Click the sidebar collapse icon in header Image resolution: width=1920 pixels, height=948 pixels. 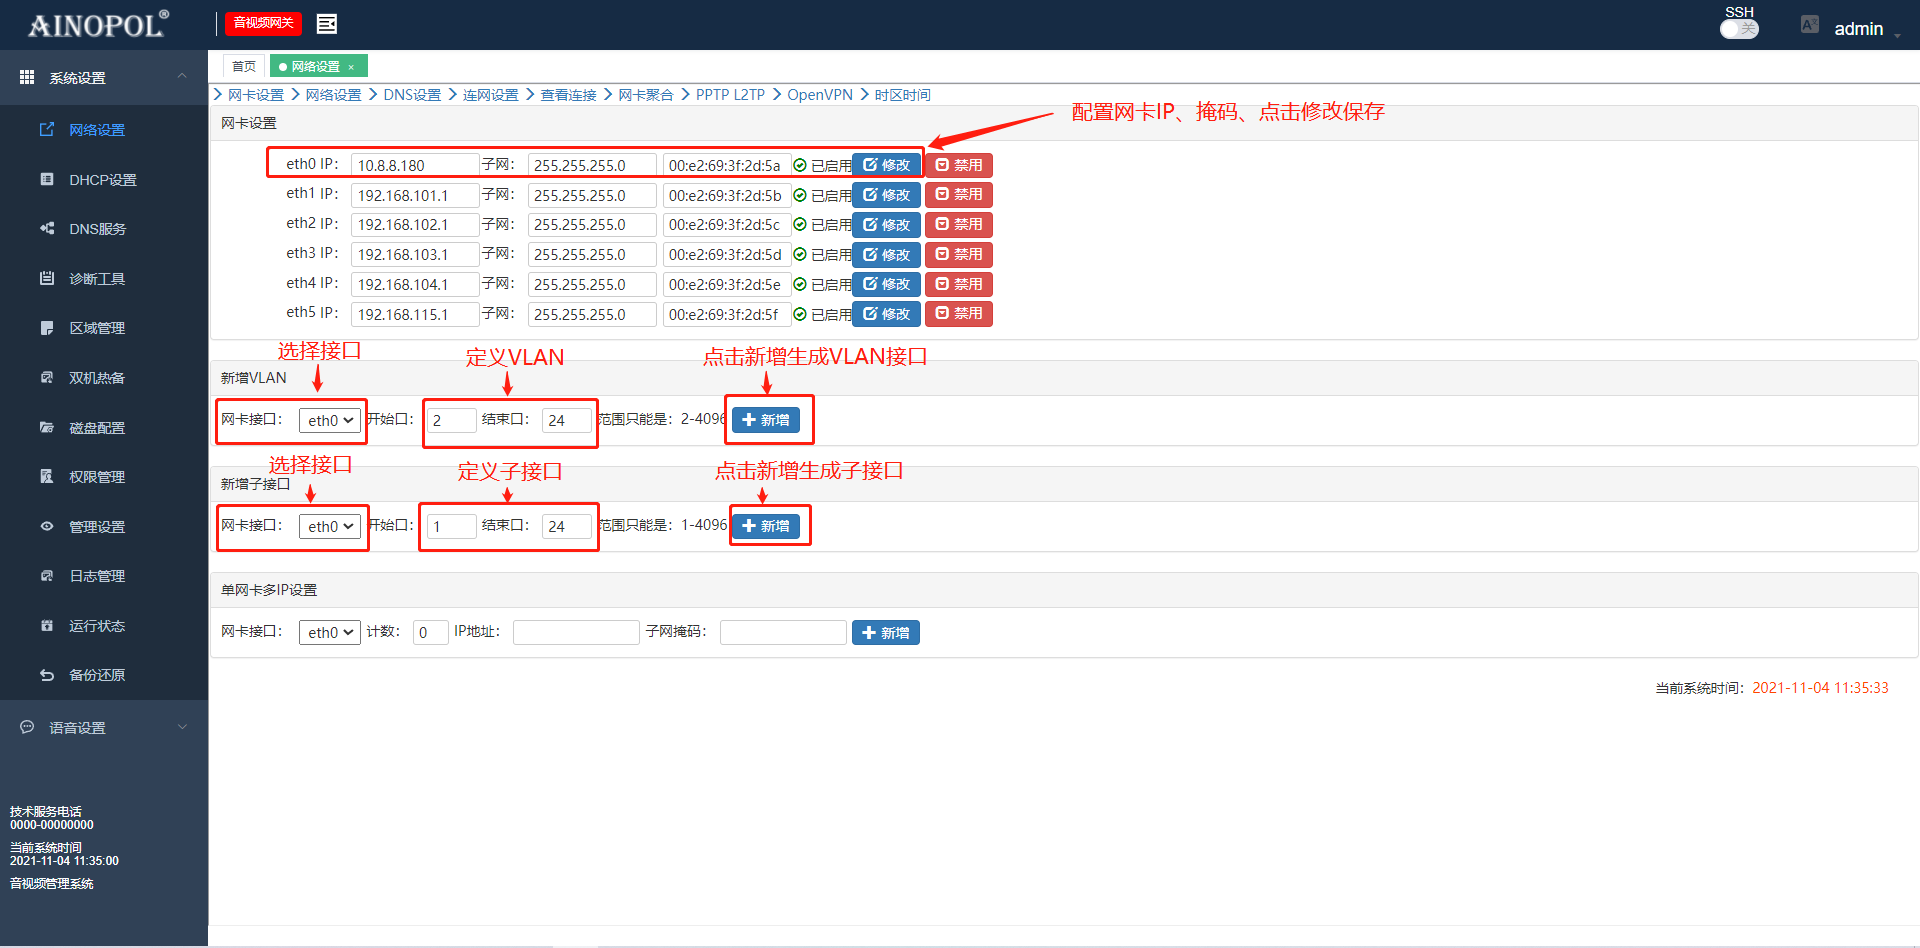point(326,24)
